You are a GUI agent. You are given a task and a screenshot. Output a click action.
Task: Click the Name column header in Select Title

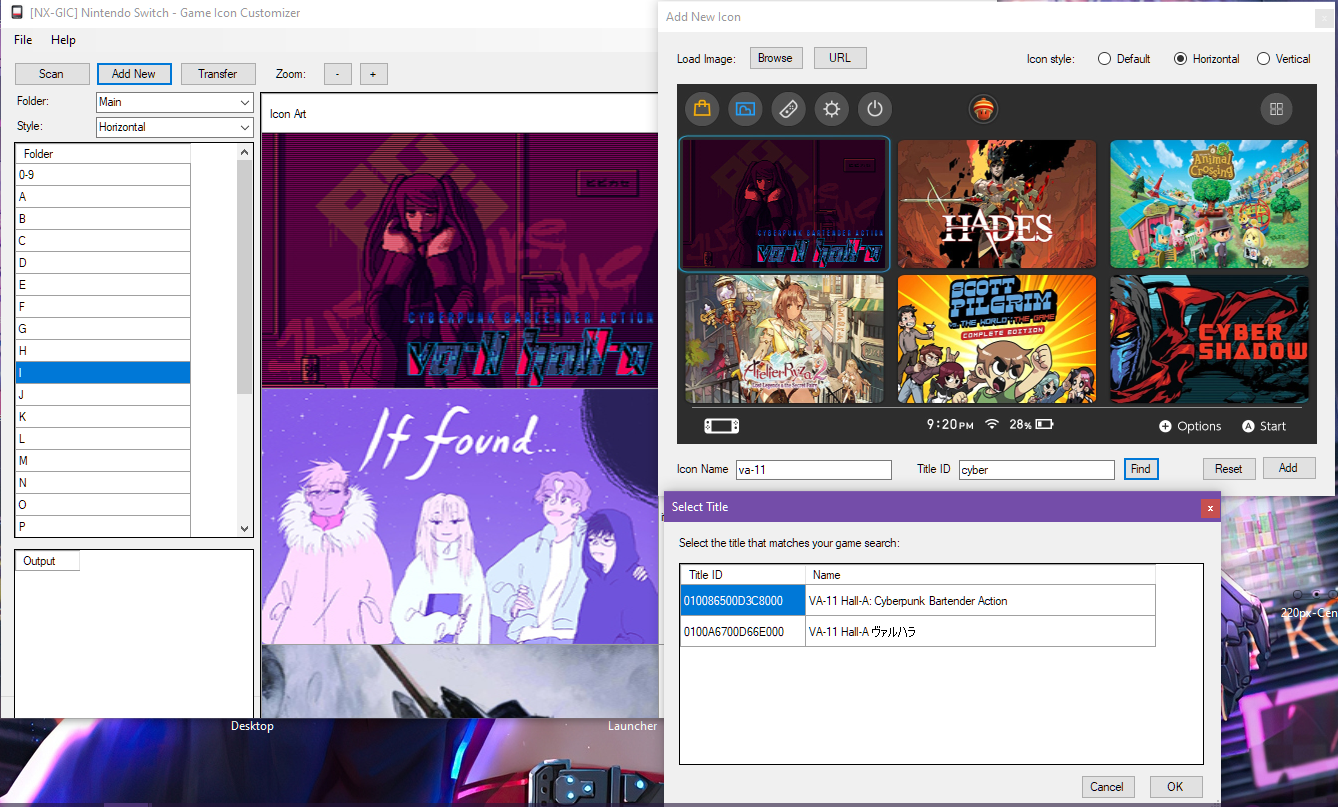(x=980, y=575)
